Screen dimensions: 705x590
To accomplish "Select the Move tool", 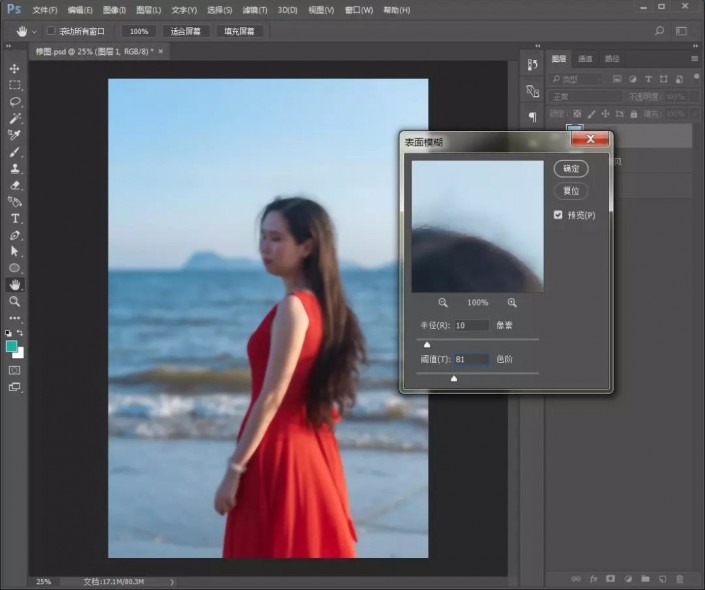I will coord(14,68).
